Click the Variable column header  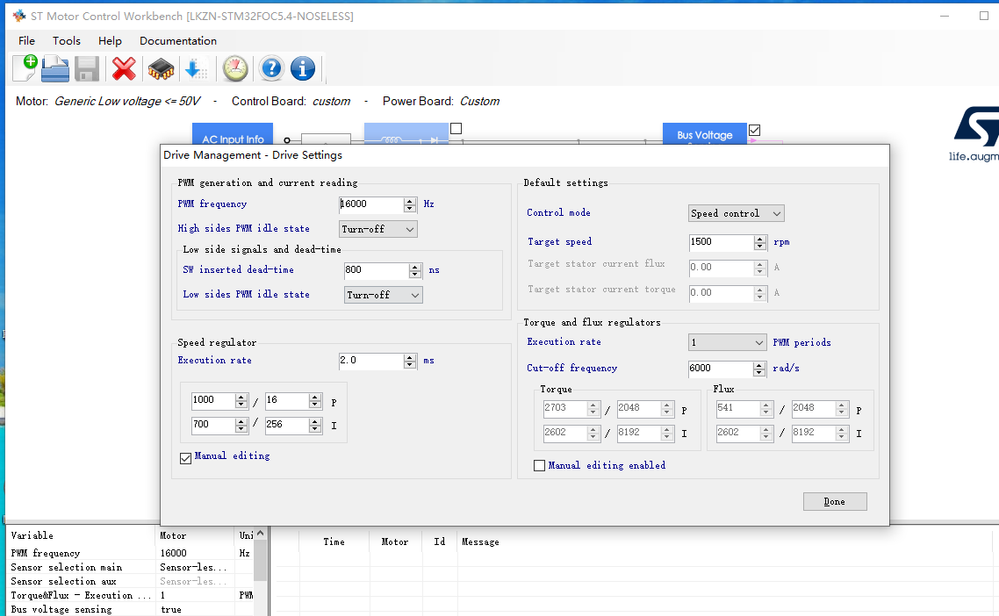(81, 536)
